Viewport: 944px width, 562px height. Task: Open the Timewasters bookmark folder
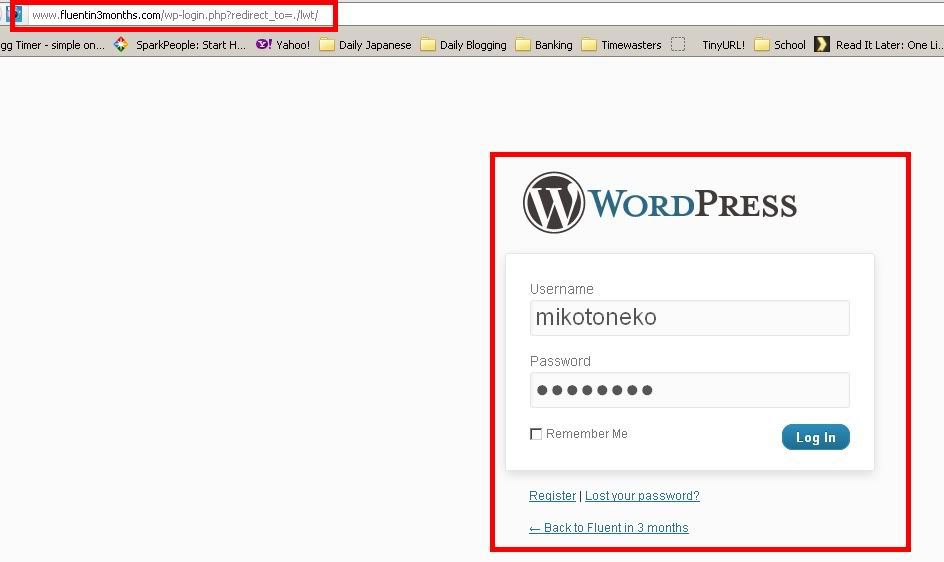621,45
